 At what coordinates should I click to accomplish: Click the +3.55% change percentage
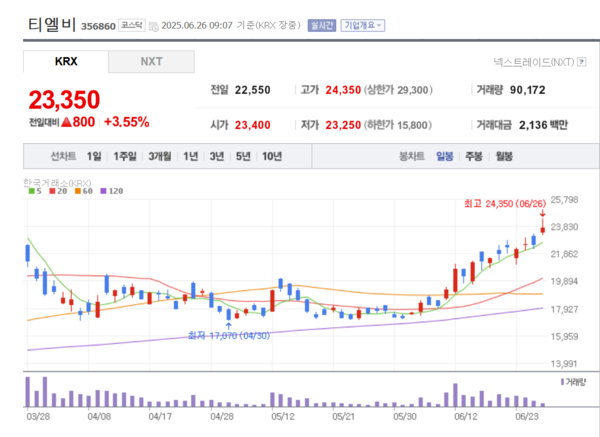[127, 122]
